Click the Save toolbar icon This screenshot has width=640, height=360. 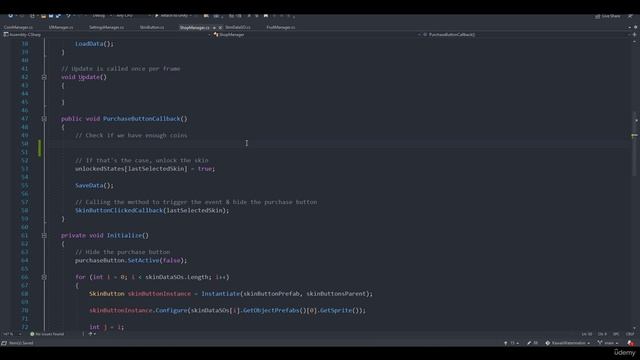point(51,16)
